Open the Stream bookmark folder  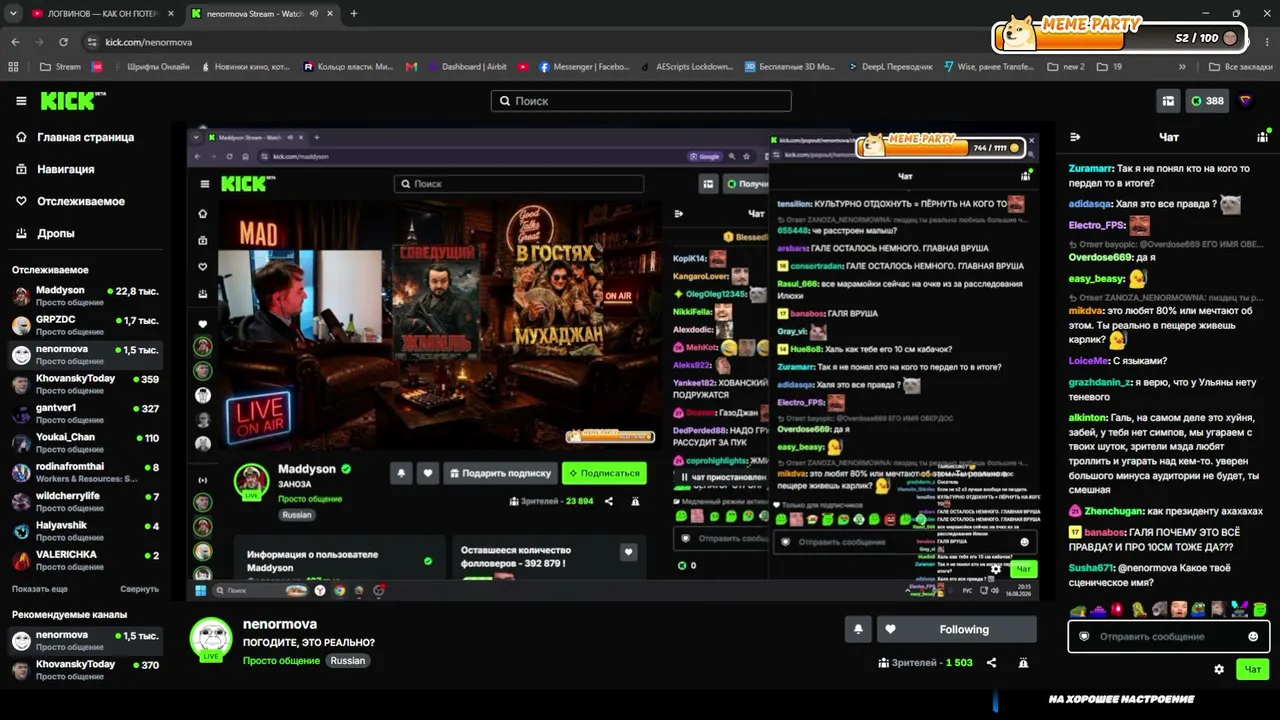[x=60, y=67]
